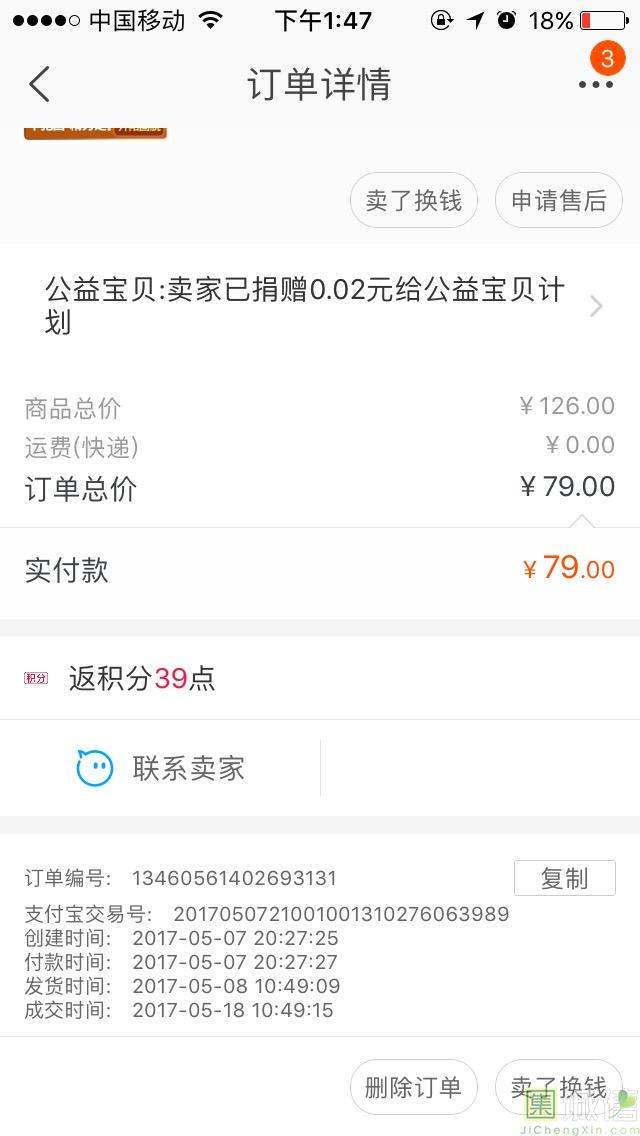
Task: Open the three-dot more options menu
Action: (595, 85)
